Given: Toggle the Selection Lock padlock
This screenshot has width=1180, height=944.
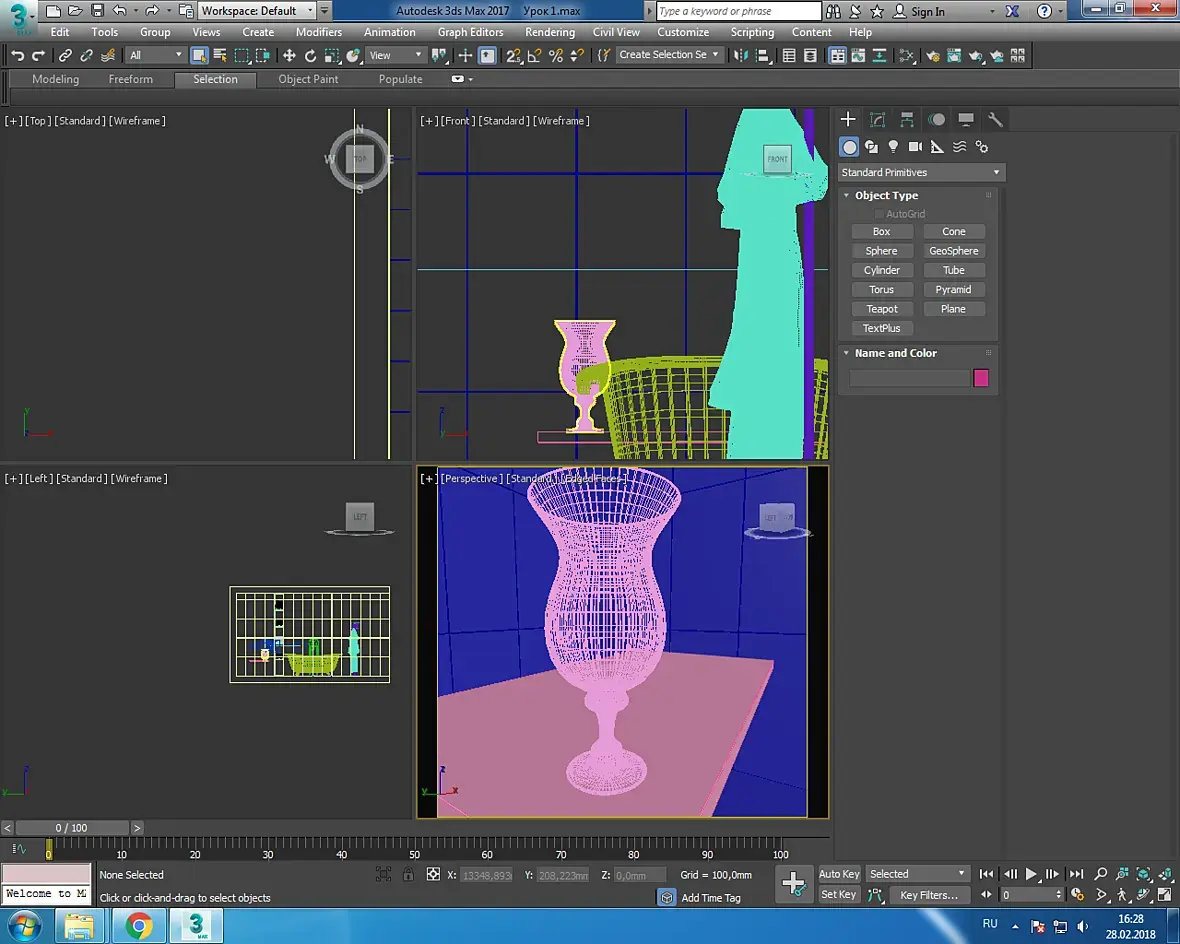Looking at the screenshot, I should coord(408,875).
